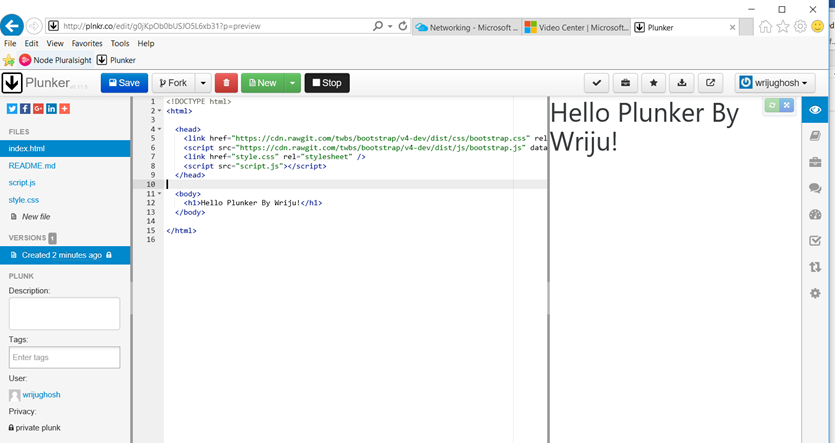Switch to Video Center Microsoft tab
Viewport: 835px width, 443px height.
577,27
